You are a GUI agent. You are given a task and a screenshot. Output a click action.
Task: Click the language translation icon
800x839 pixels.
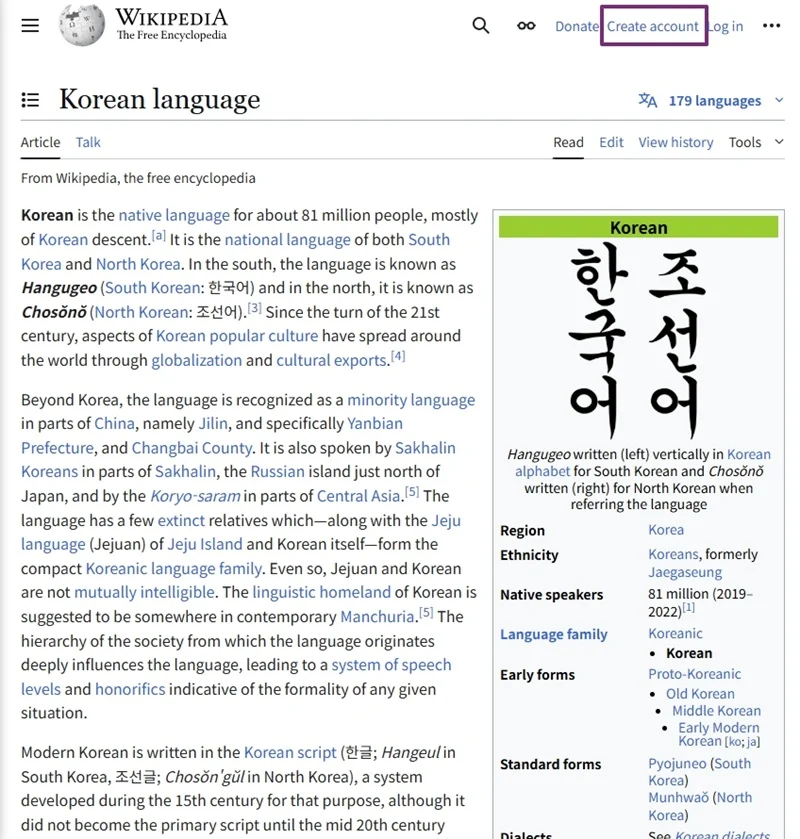tap(647, 100)
